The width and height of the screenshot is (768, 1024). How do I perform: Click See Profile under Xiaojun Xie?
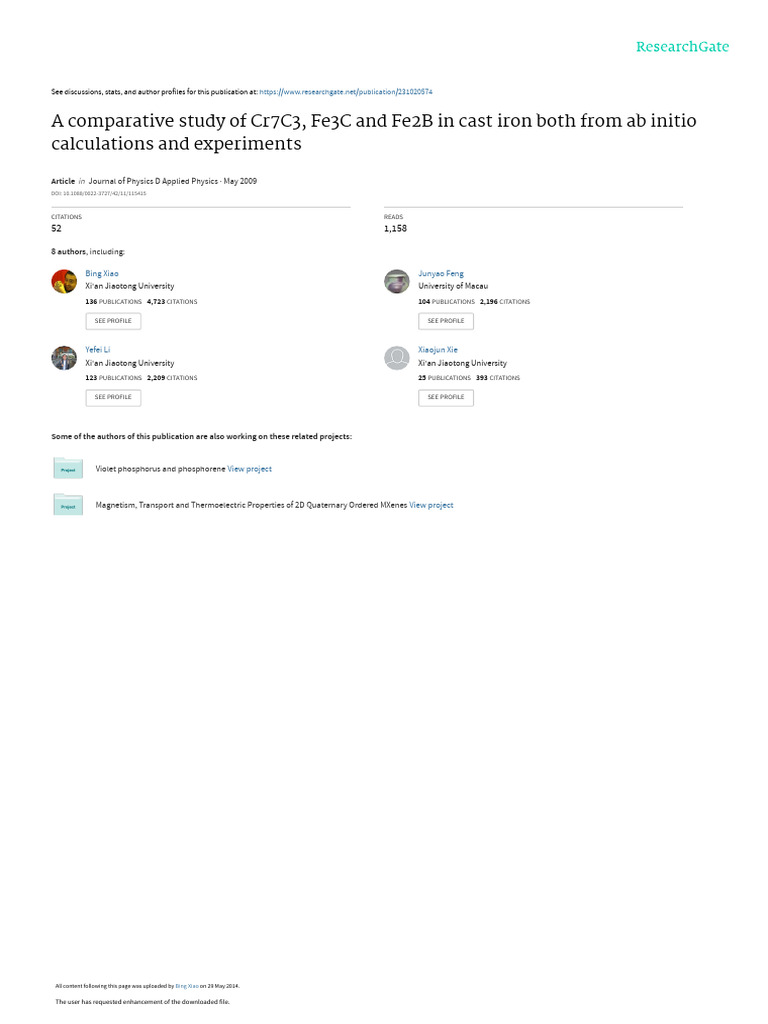coord(446,397)
